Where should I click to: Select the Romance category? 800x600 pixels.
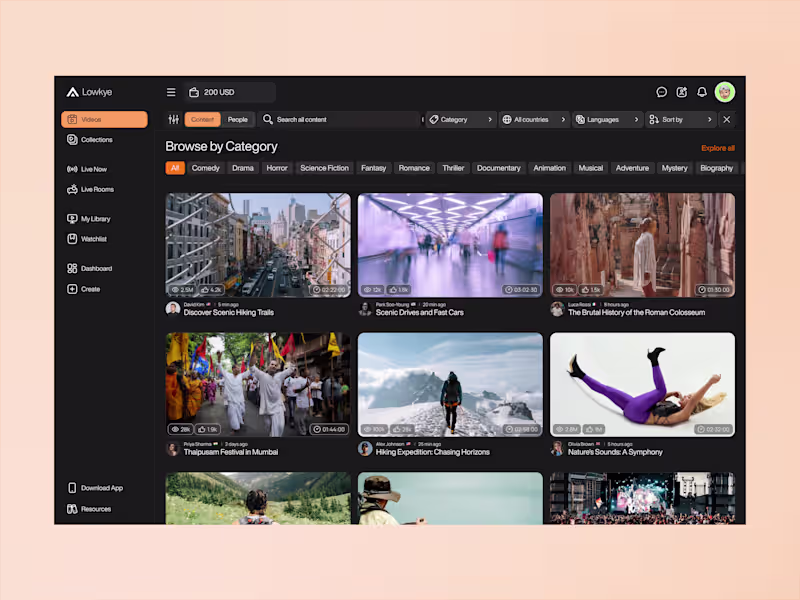414,168
